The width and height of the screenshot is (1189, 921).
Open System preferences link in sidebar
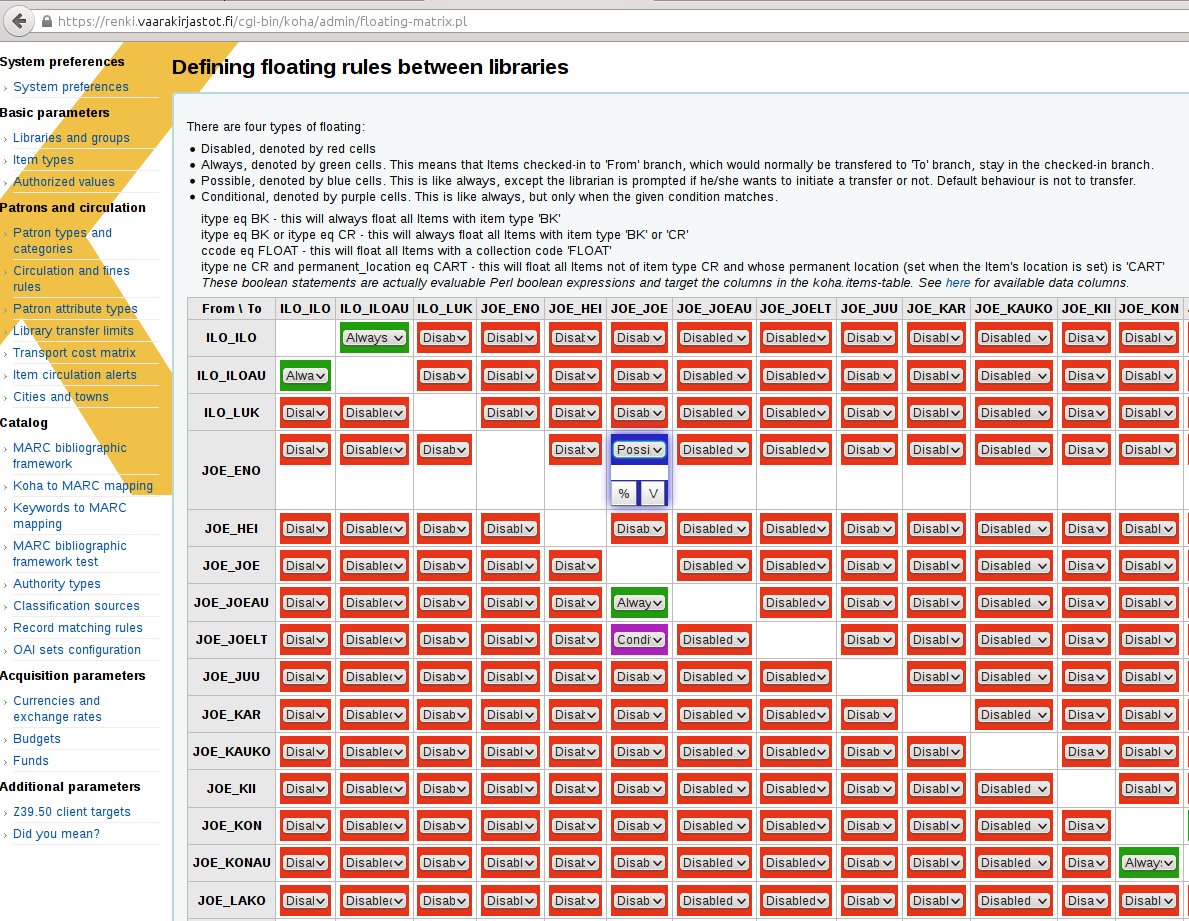(71, 87)
